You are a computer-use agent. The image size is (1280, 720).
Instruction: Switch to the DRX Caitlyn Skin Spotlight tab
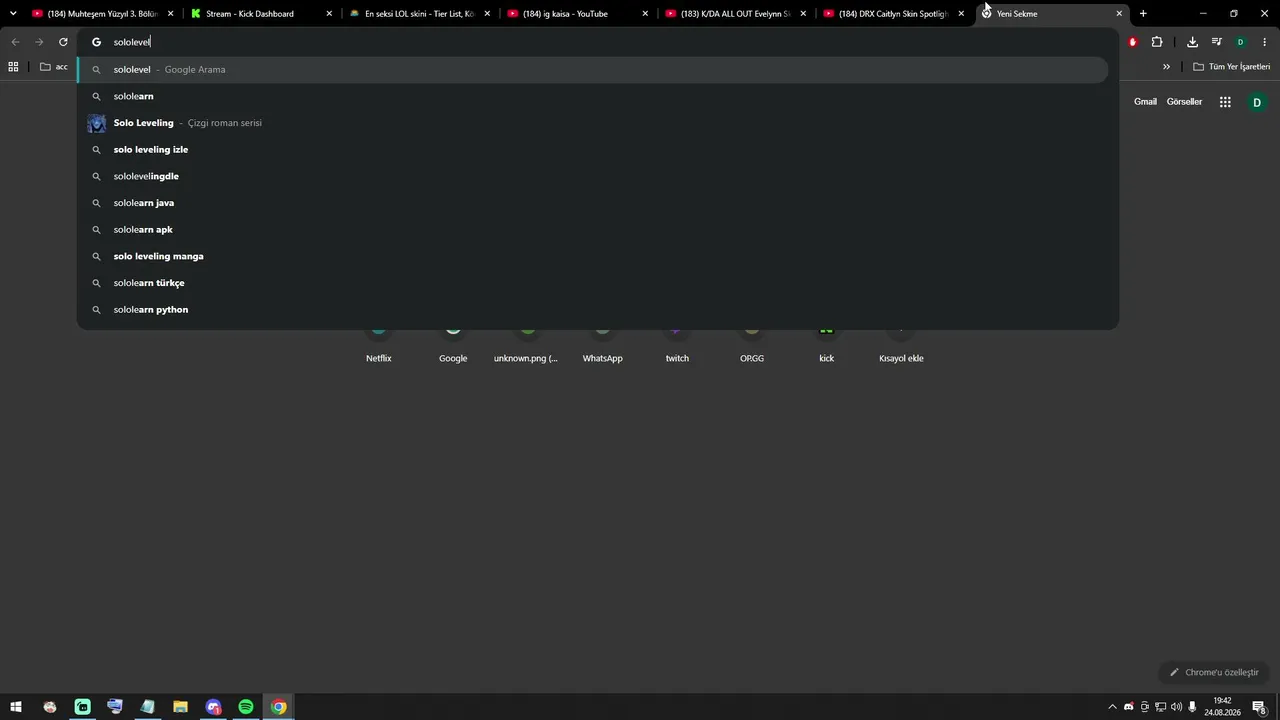click(x=893, y=14)
